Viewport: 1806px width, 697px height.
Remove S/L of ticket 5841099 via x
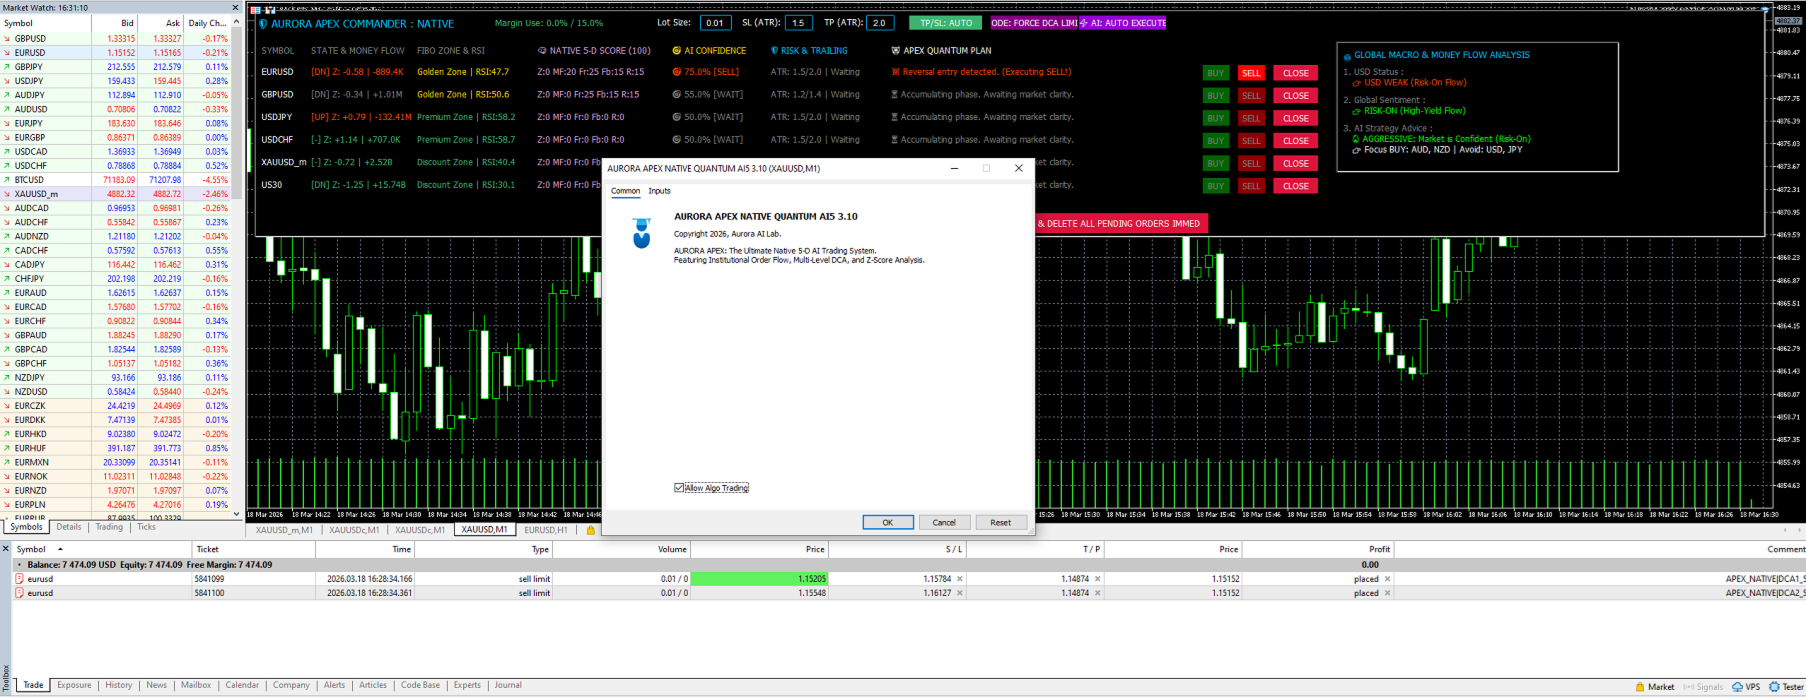click(x=960, y=579)
